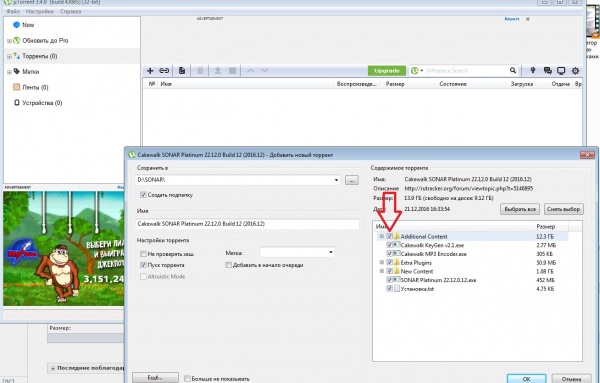
Task: Click the Report link above the ad
Action: pos(512,19)
